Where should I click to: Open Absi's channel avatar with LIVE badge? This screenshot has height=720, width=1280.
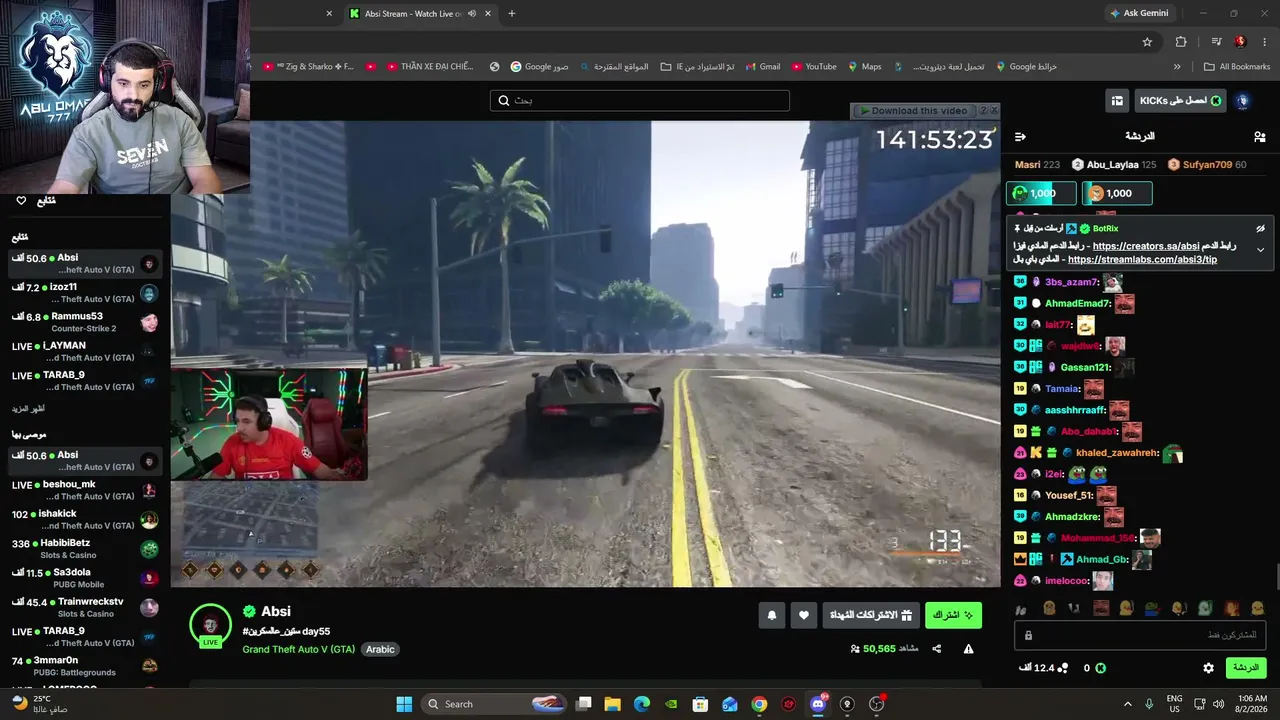210,625
